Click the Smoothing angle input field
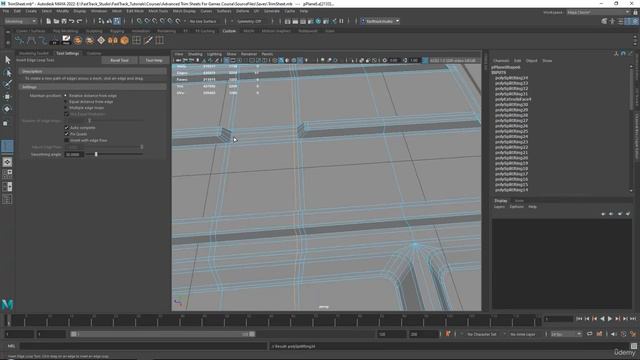The height and width of the screenshot is (360, 640). click(74, 154)
